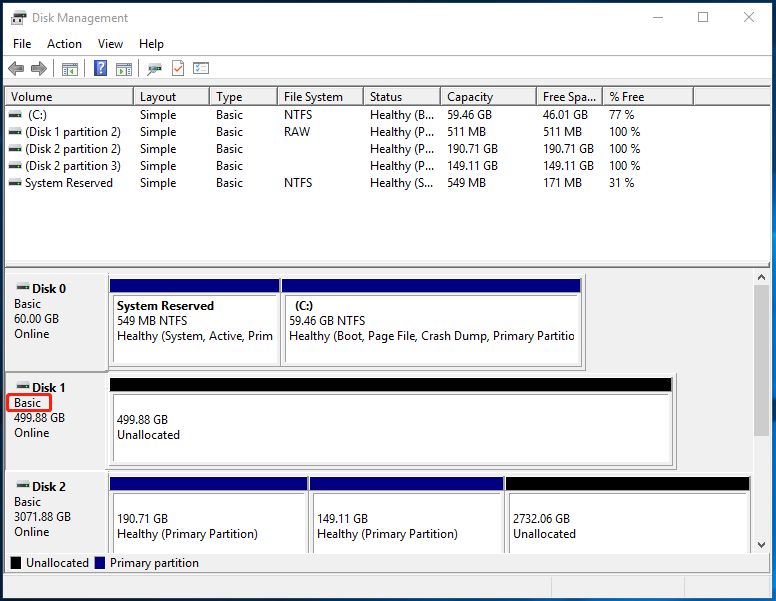Select the System Reserved partition on Disk 0

coord(195,323)
